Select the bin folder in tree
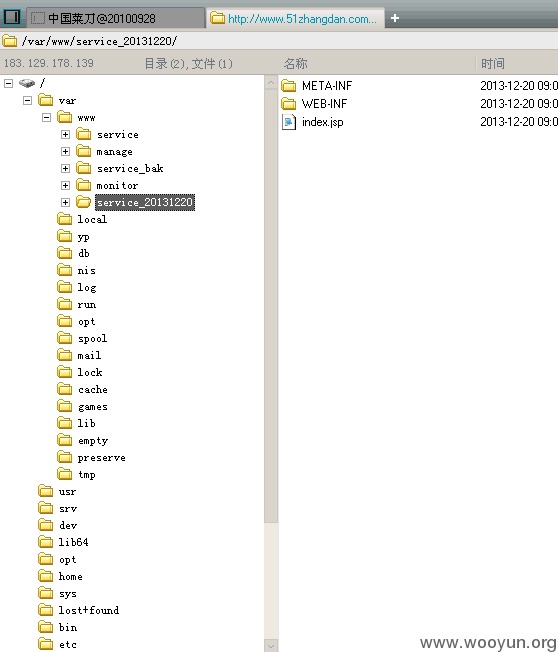This screenshot has height=652, width=558. (x=68, y=627)
